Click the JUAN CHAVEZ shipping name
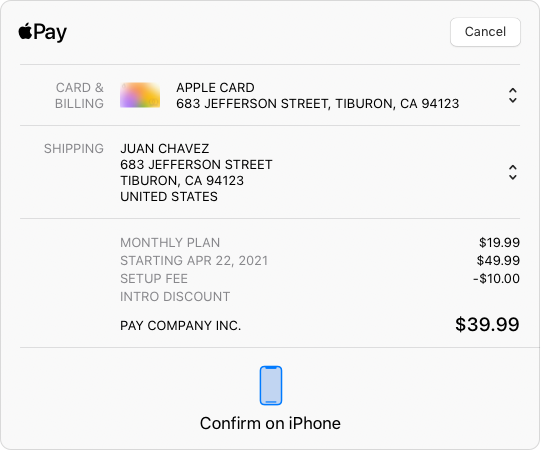 tap(165, 149)
